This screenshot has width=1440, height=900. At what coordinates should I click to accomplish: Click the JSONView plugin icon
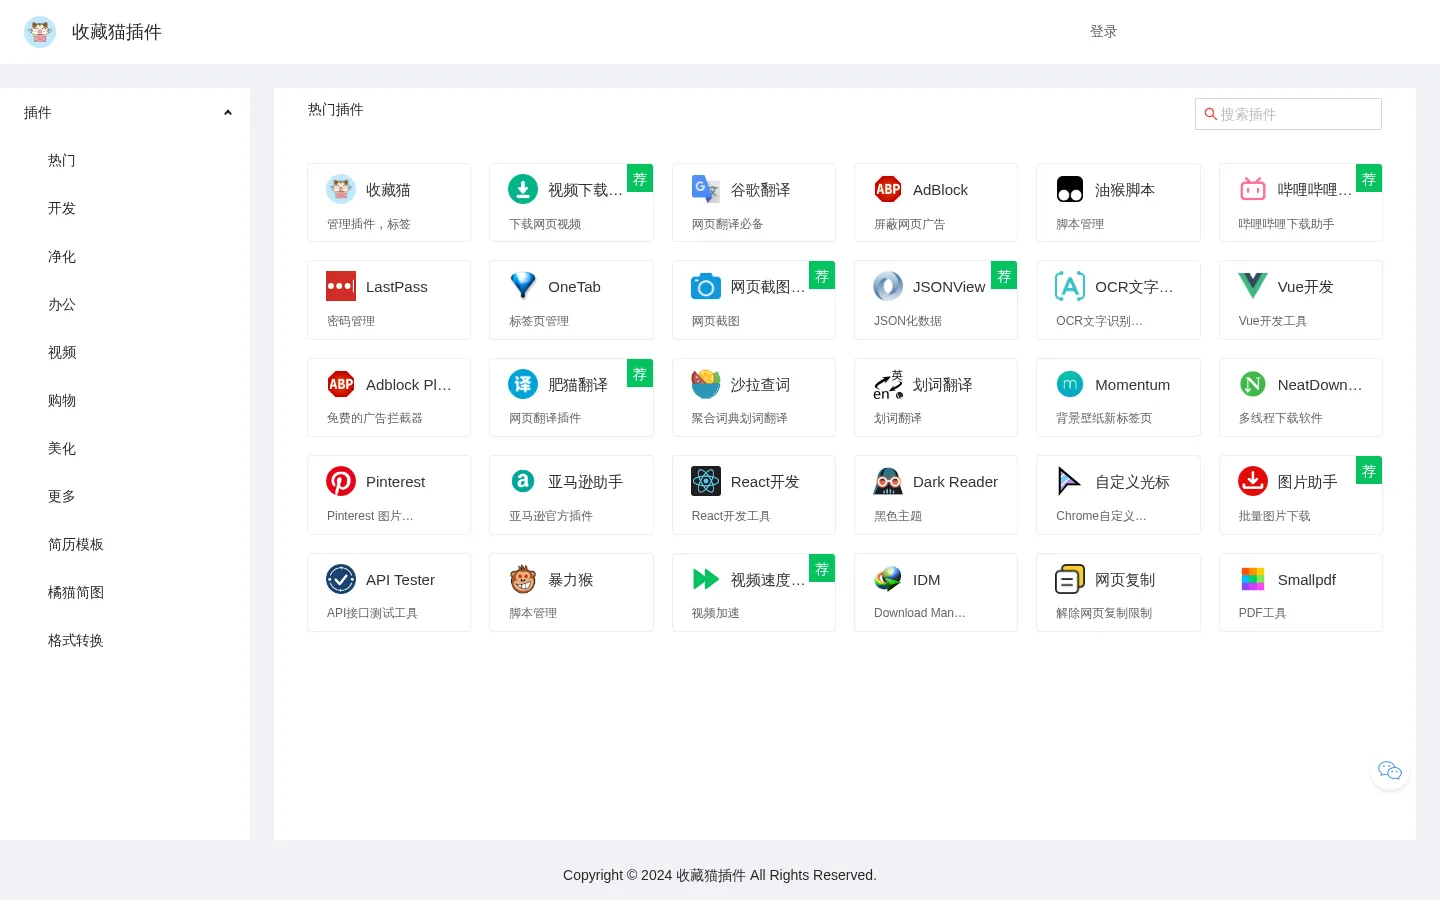pyautogui.click(x=888, y=286)
